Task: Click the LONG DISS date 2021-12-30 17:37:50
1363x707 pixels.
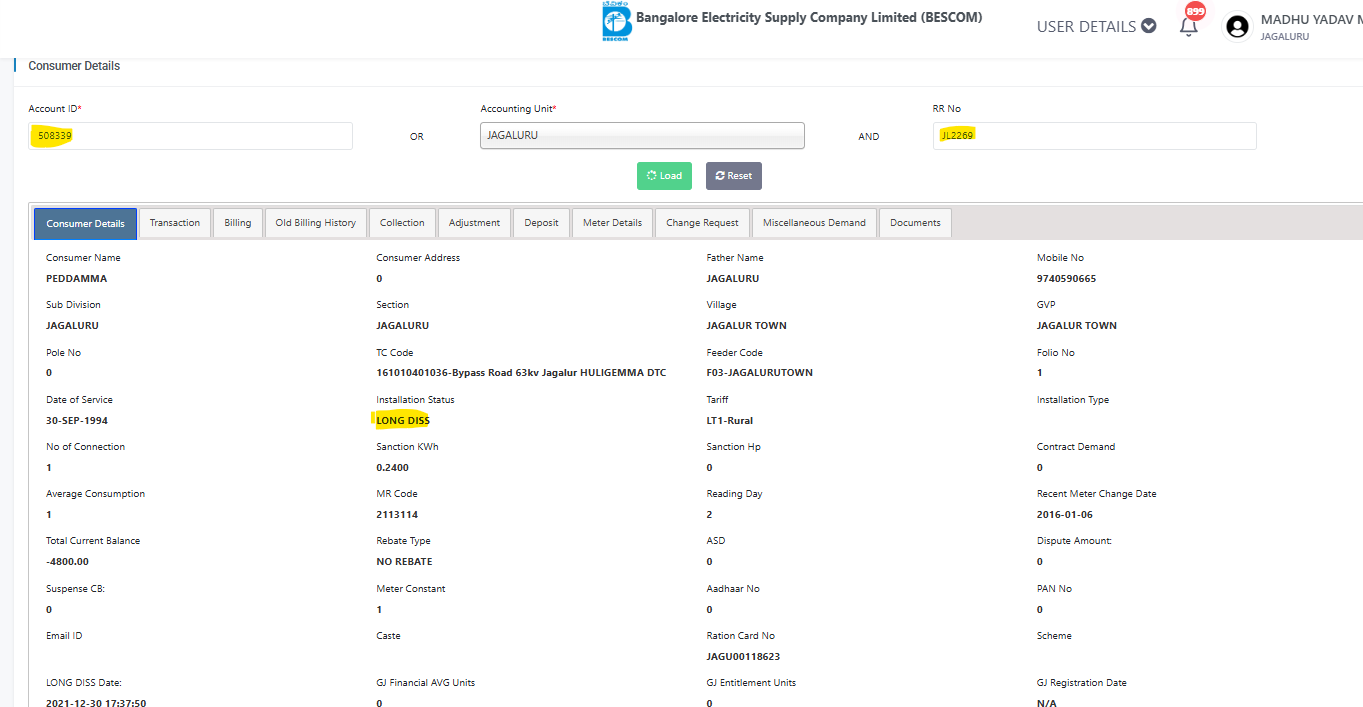Action: 96,704
